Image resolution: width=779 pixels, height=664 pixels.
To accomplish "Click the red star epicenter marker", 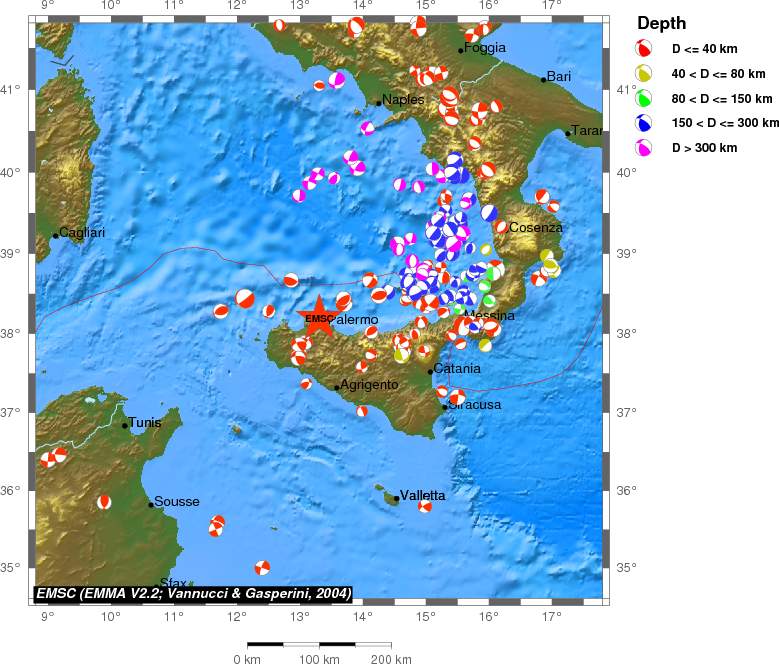I will coord(318,317).
